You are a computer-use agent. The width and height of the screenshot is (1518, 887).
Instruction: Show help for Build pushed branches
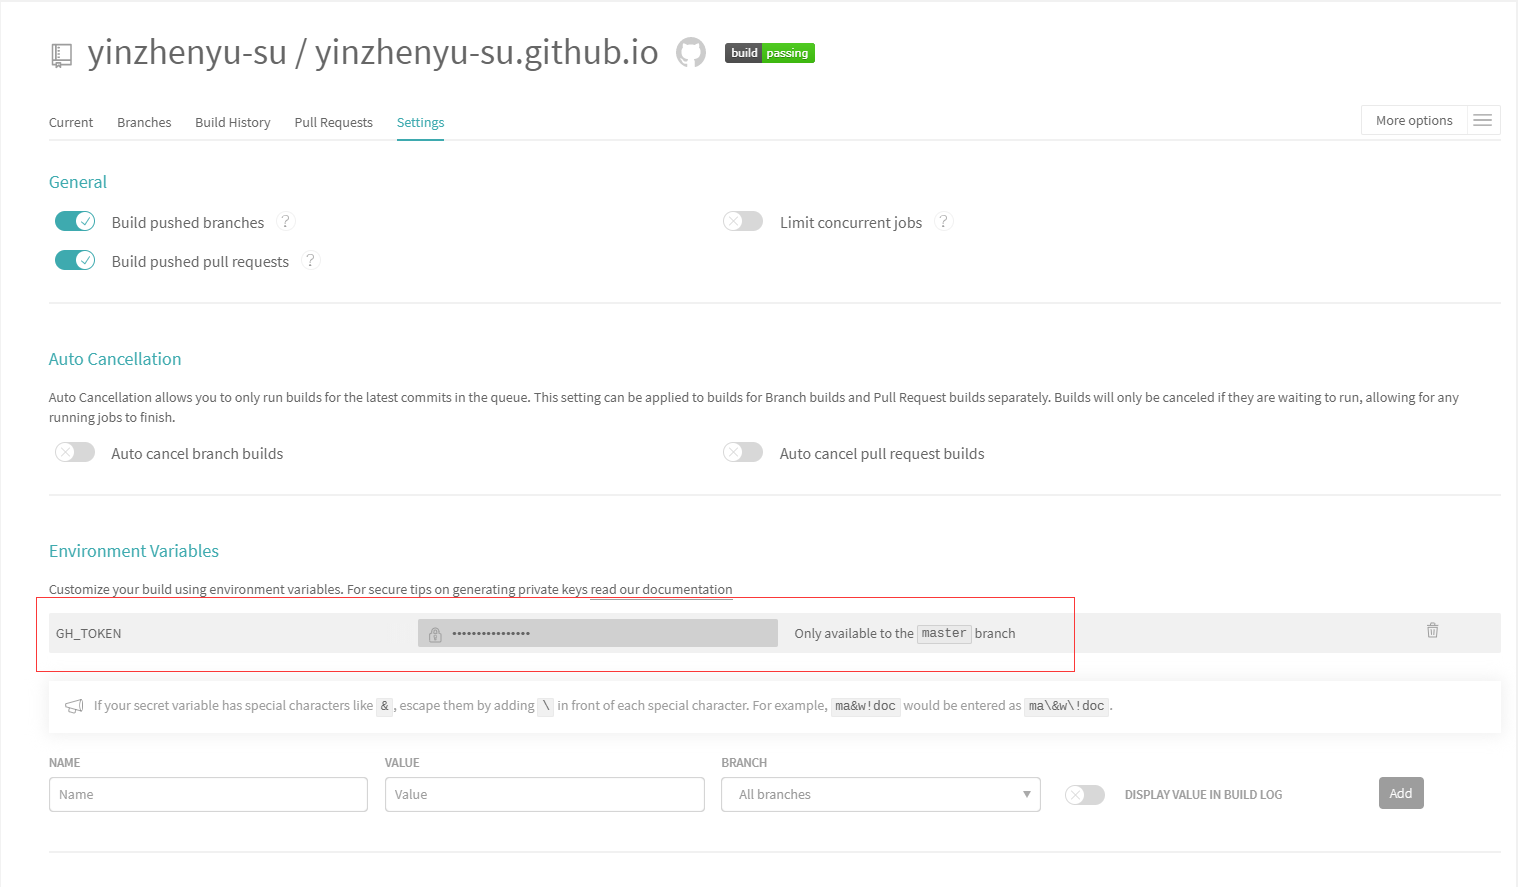[x=285, y=221]
